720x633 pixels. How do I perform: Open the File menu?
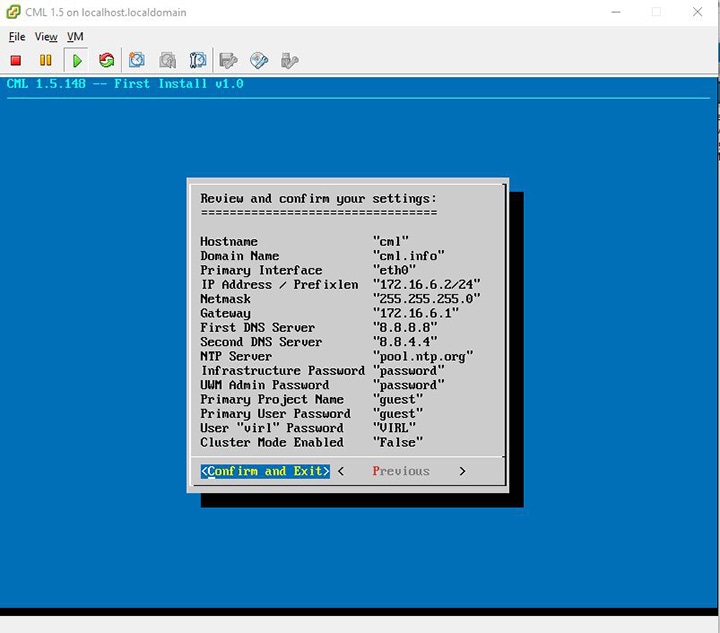[x=17, y=37]
